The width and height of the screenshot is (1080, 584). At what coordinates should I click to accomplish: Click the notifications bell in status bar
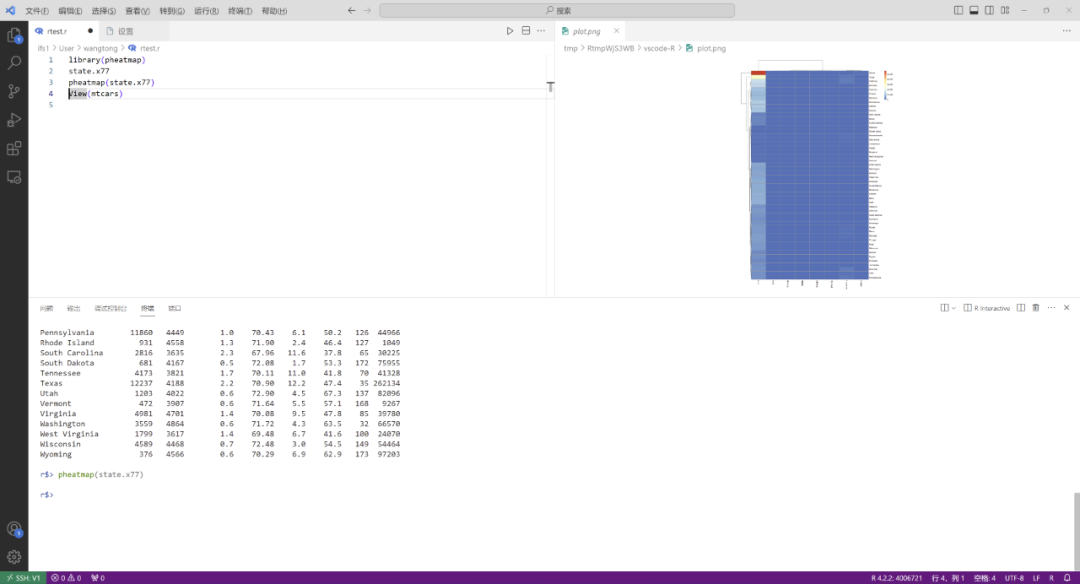coord(1067,578)
